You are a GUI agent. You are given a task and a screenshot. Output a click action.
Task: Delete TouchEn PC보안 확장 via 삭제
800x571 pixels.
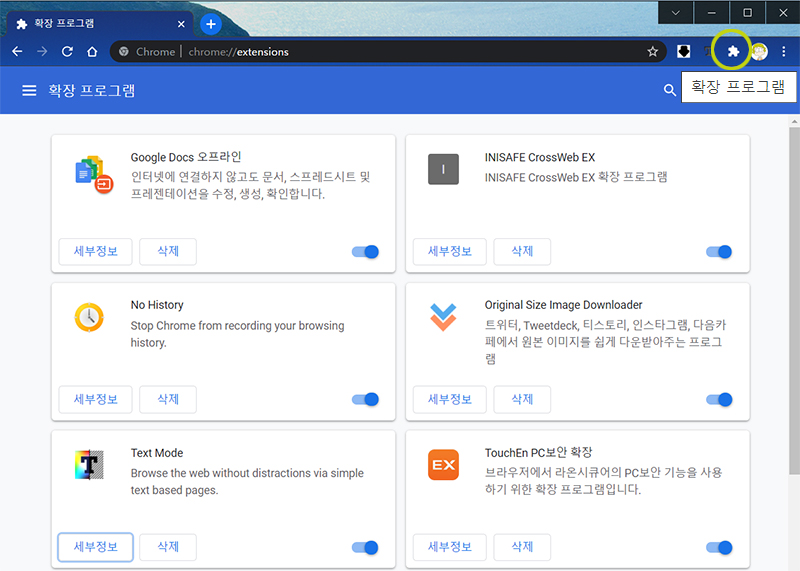click(x=522, y=547)
